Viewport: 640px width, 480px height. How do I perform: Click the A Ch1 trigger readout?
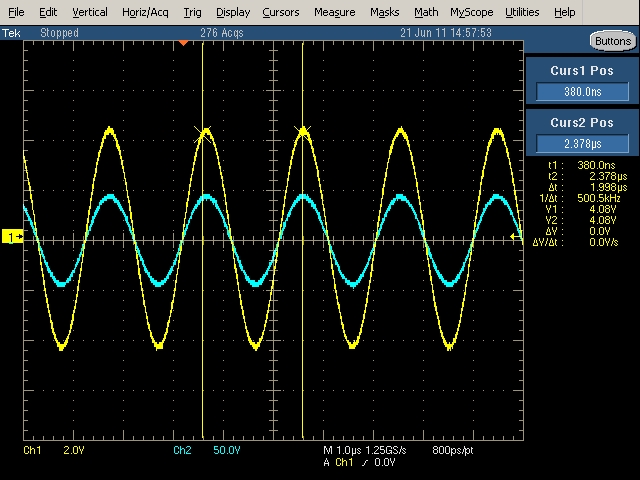click(x=359, y=462)
